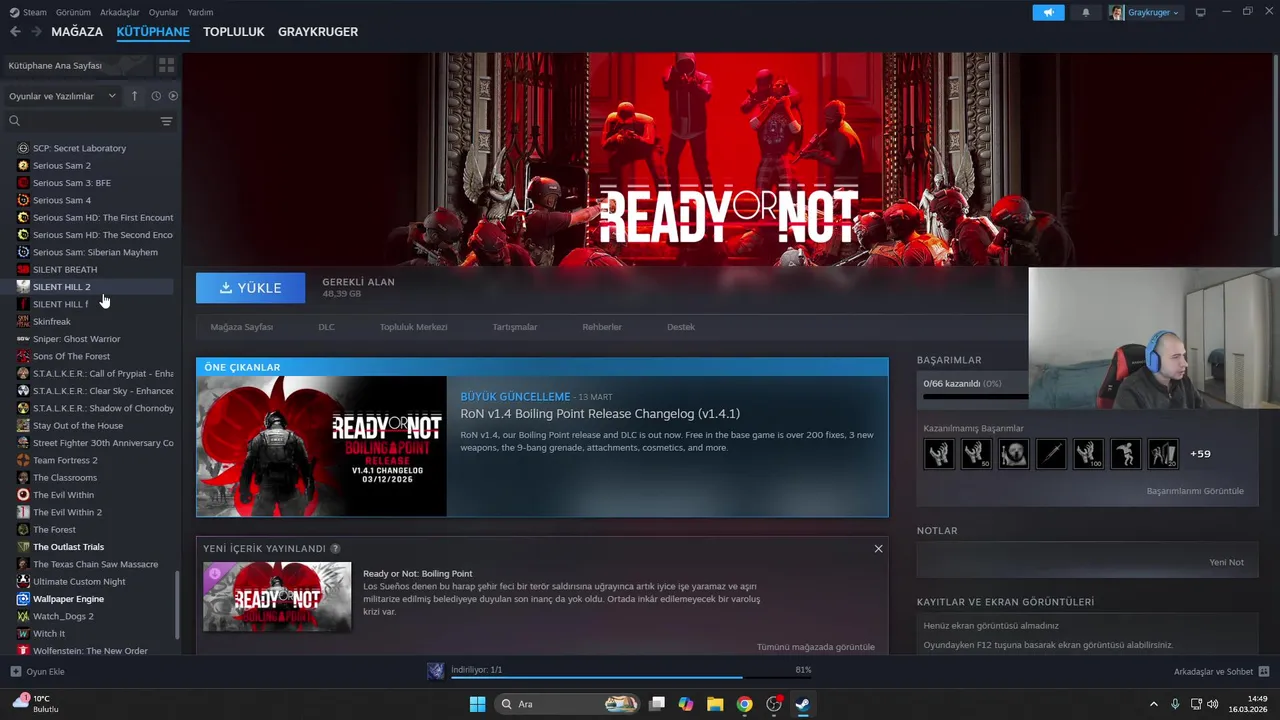Click the taskbar search box 'Ara'

click(568, 704)
